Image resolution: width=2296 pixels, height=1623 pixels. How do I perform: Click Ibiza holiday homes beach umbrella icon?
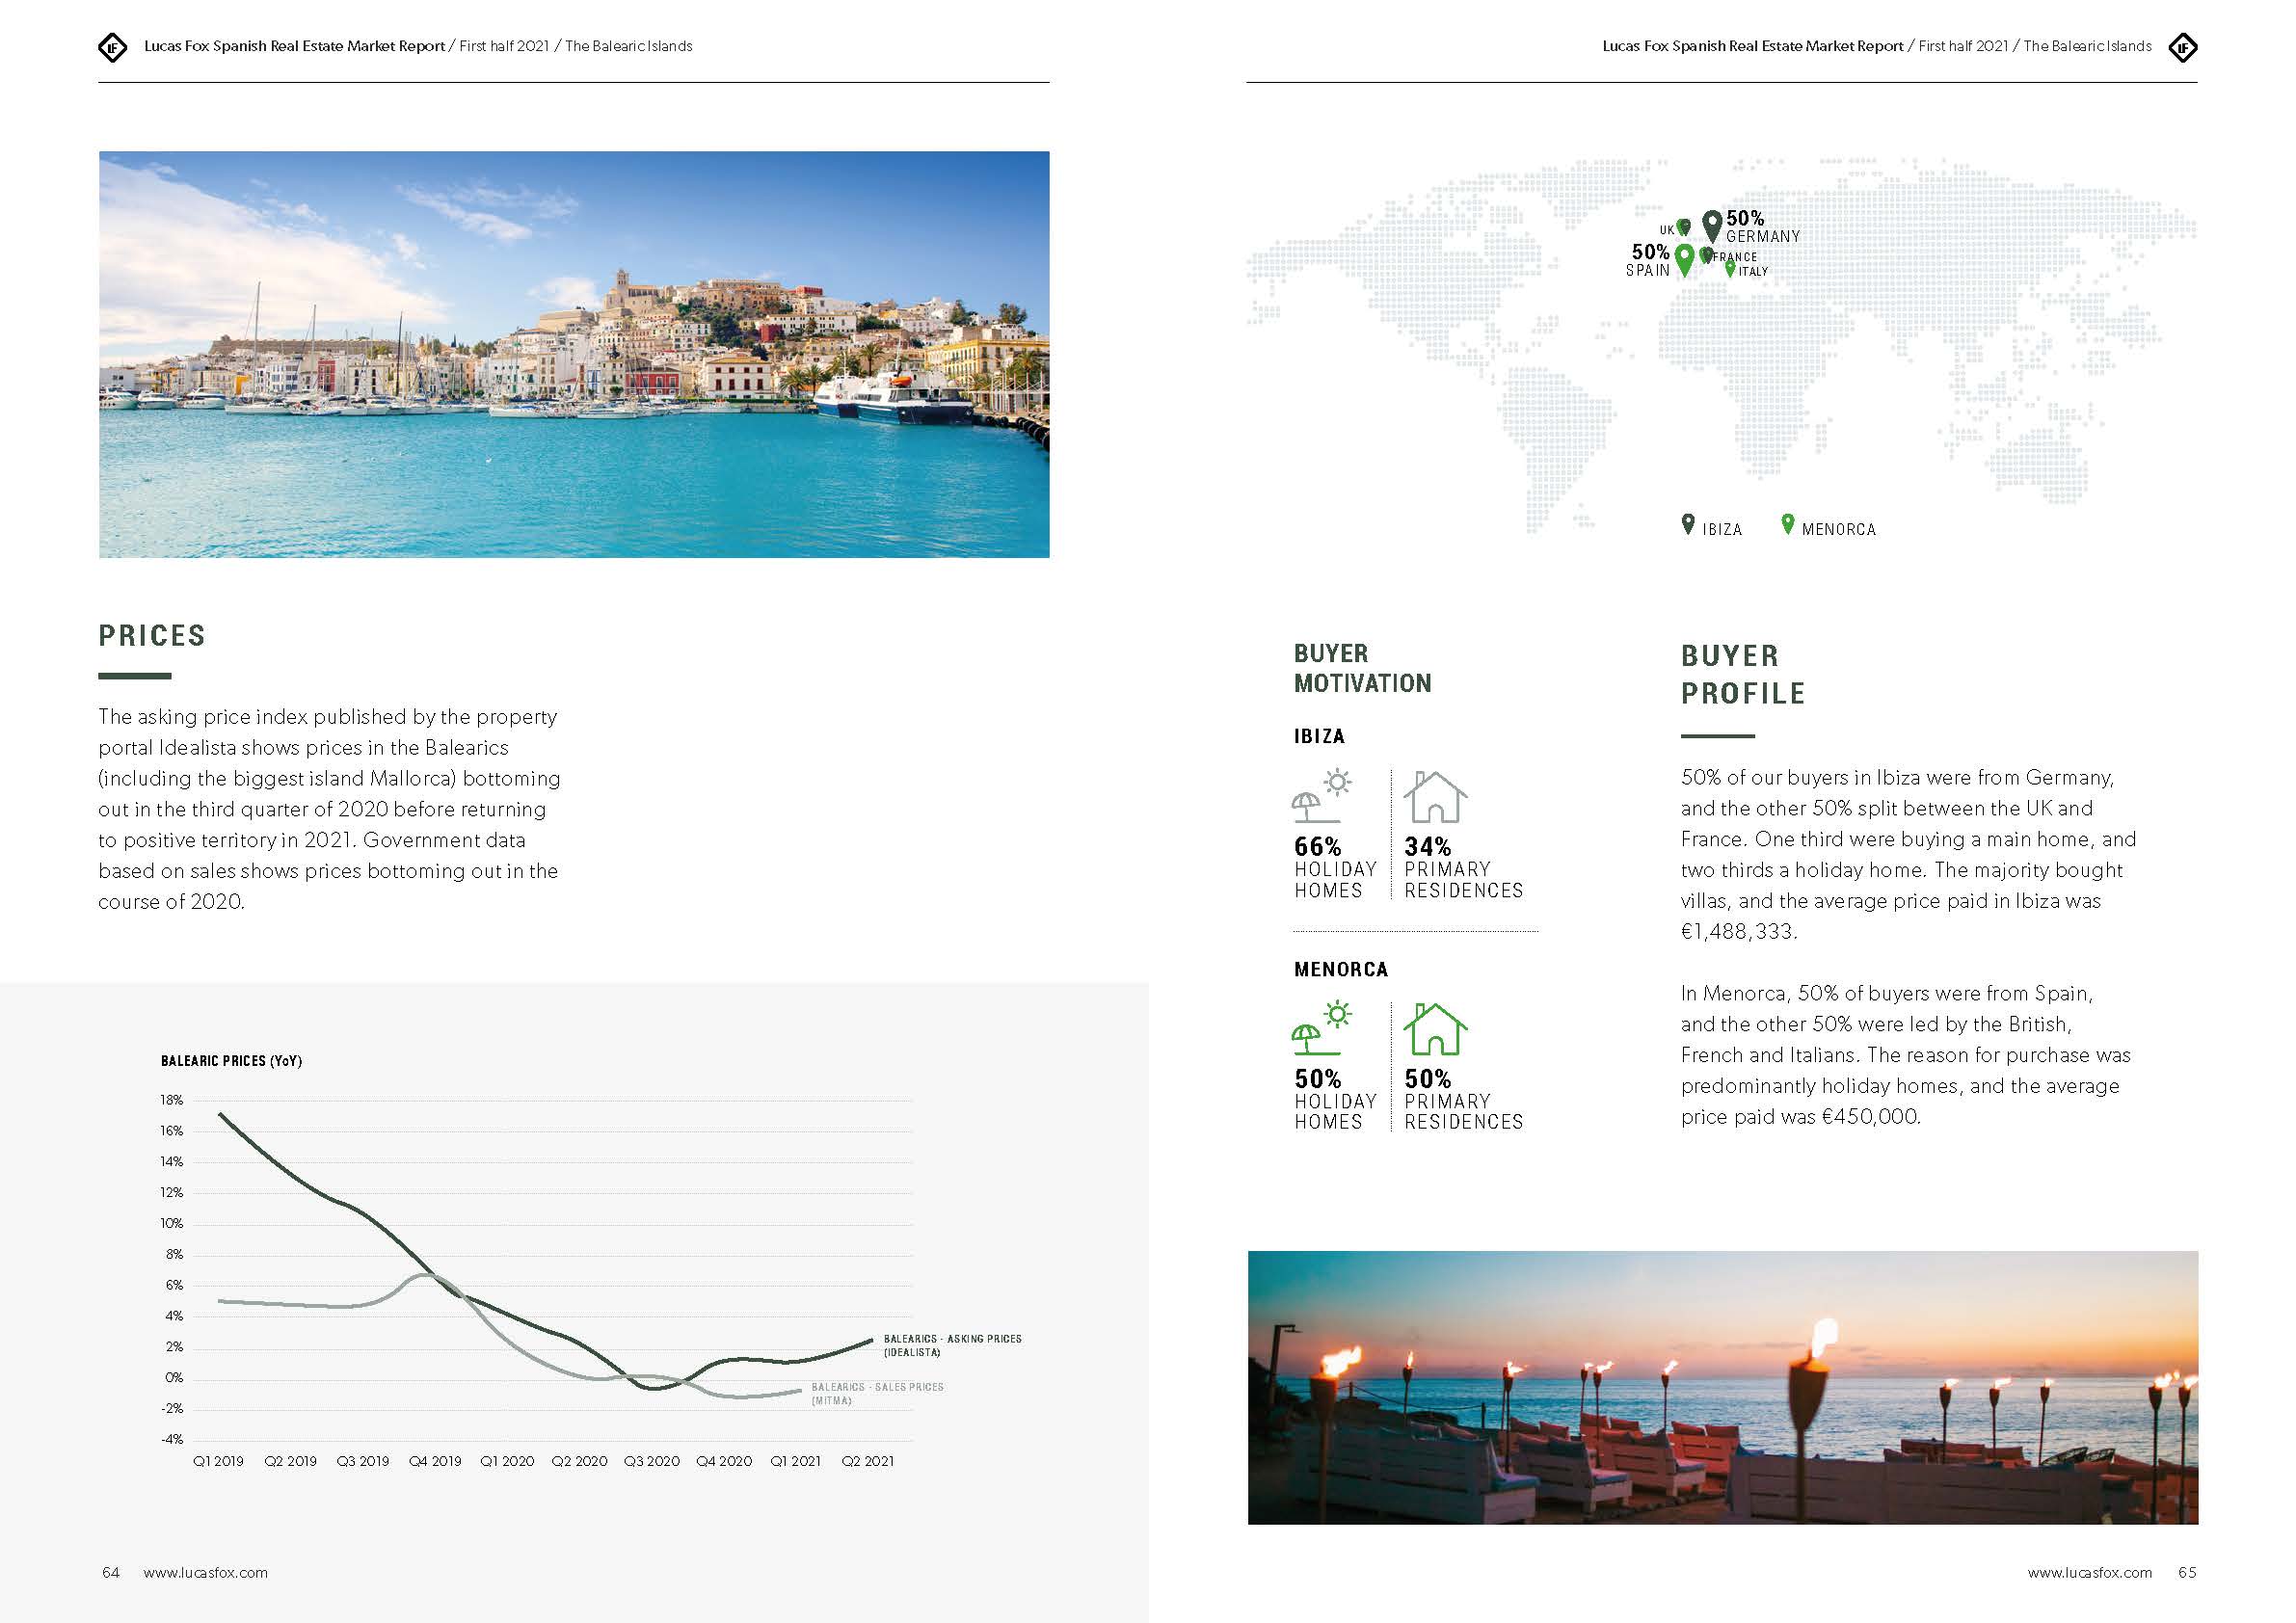click(x=1321, y=796)
